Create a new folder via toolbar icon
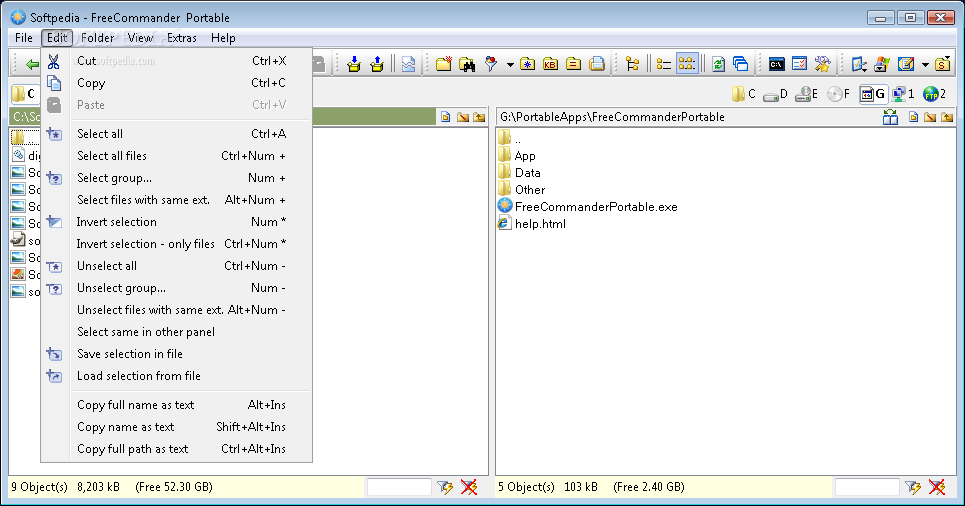Image resolution: width=965 pixels, height=506 pixels. click(444, 63)
